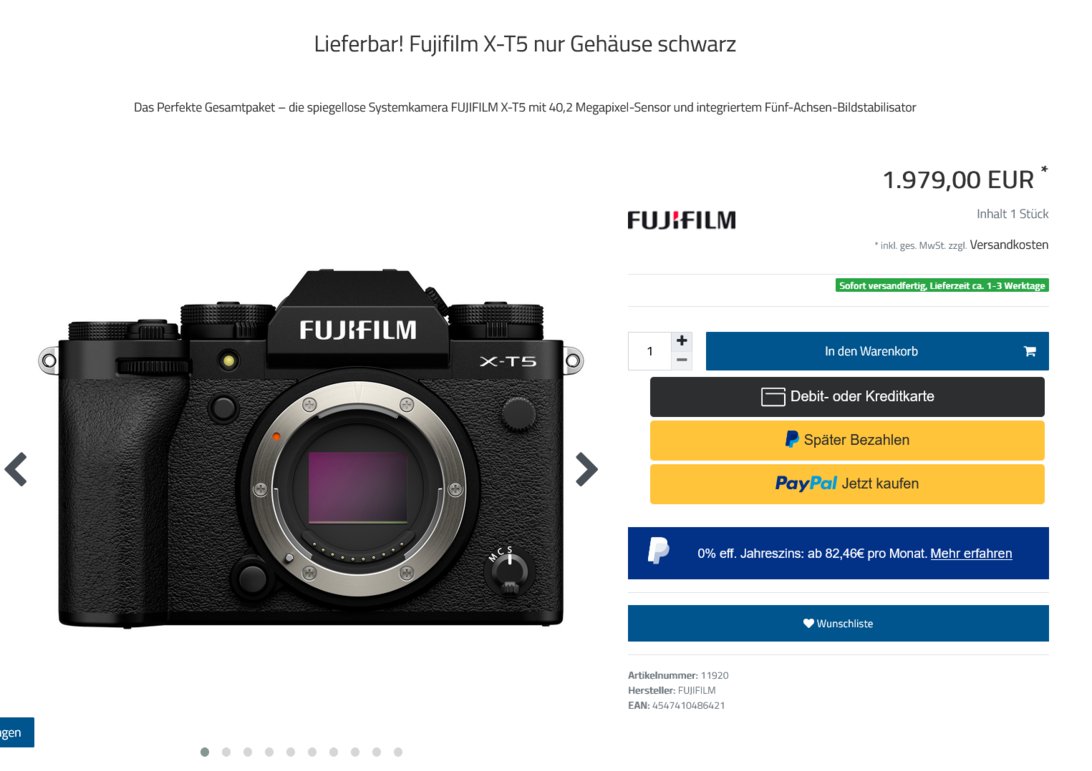Click the shopping cart icon in Warenkorb button

tap(1029, 351)
